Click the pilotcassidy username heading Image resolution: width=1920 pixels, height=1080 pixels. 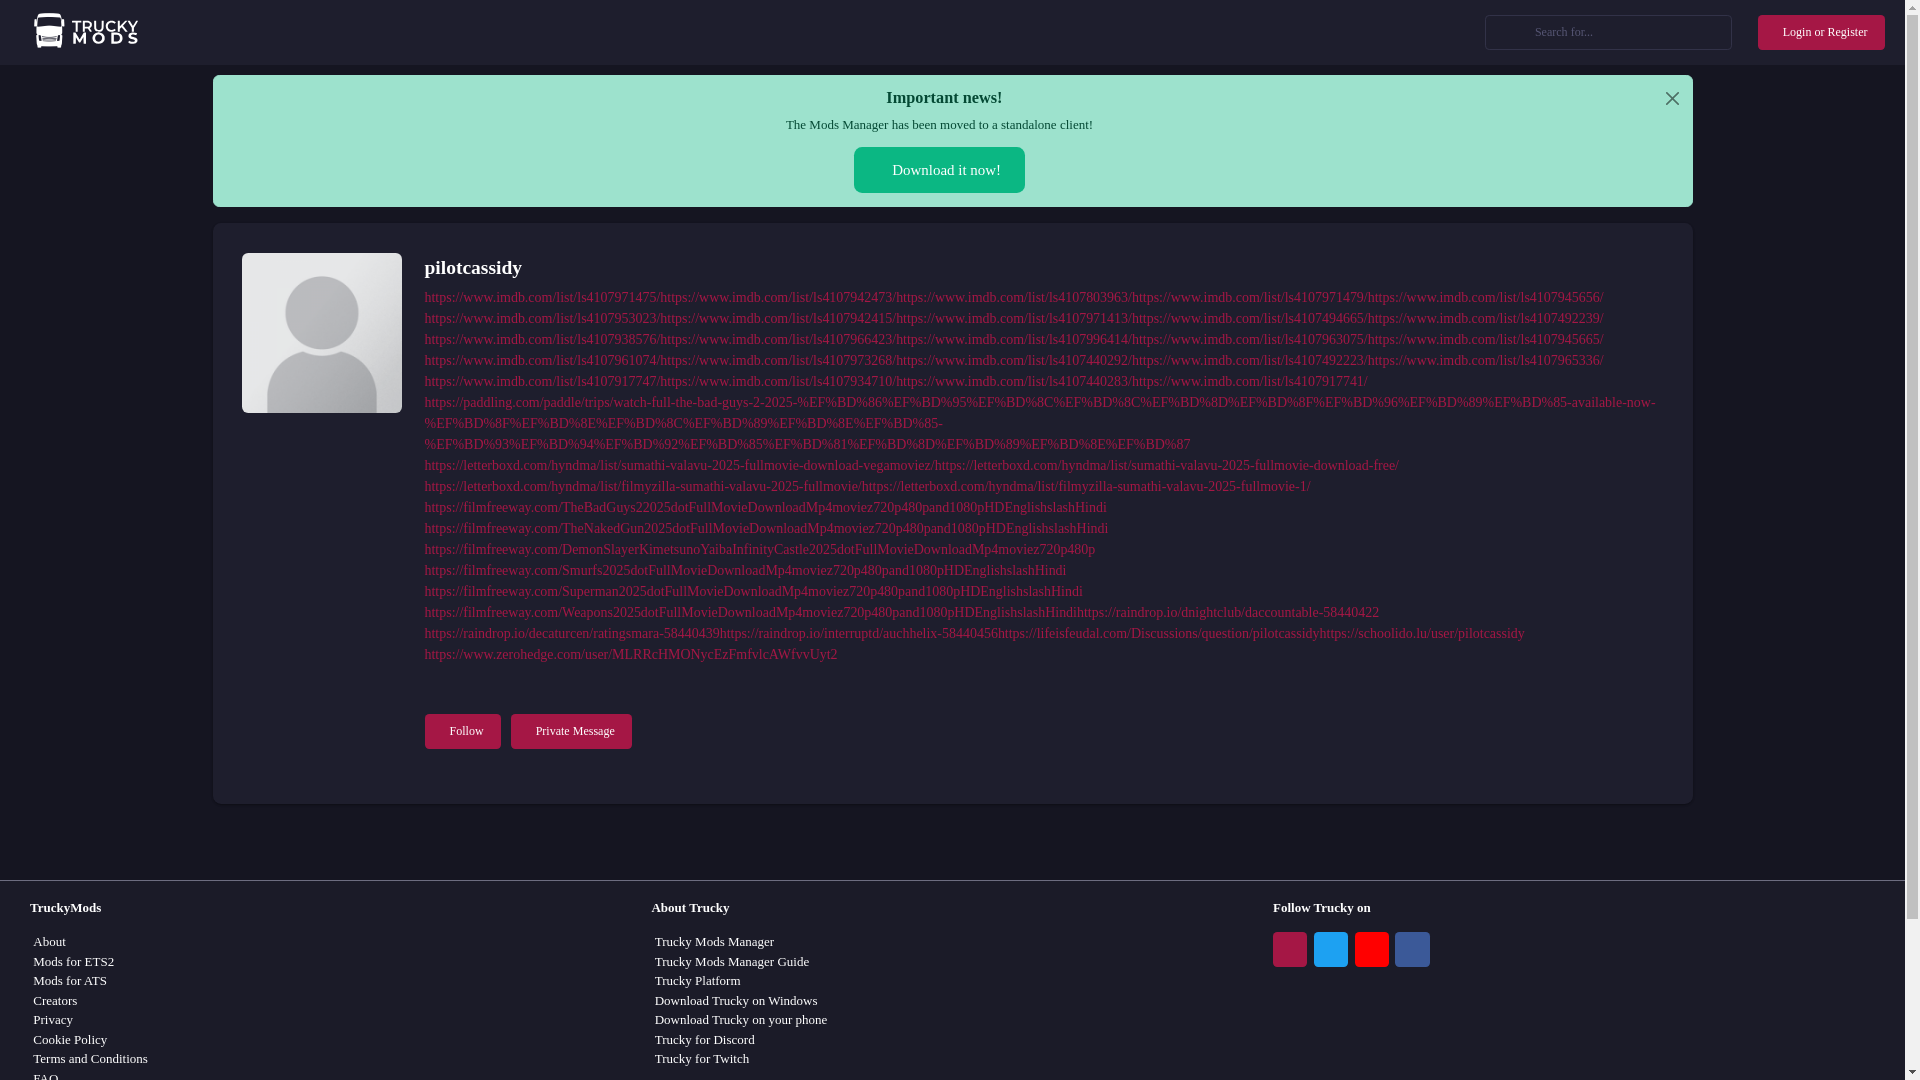[x=473, y=268]
